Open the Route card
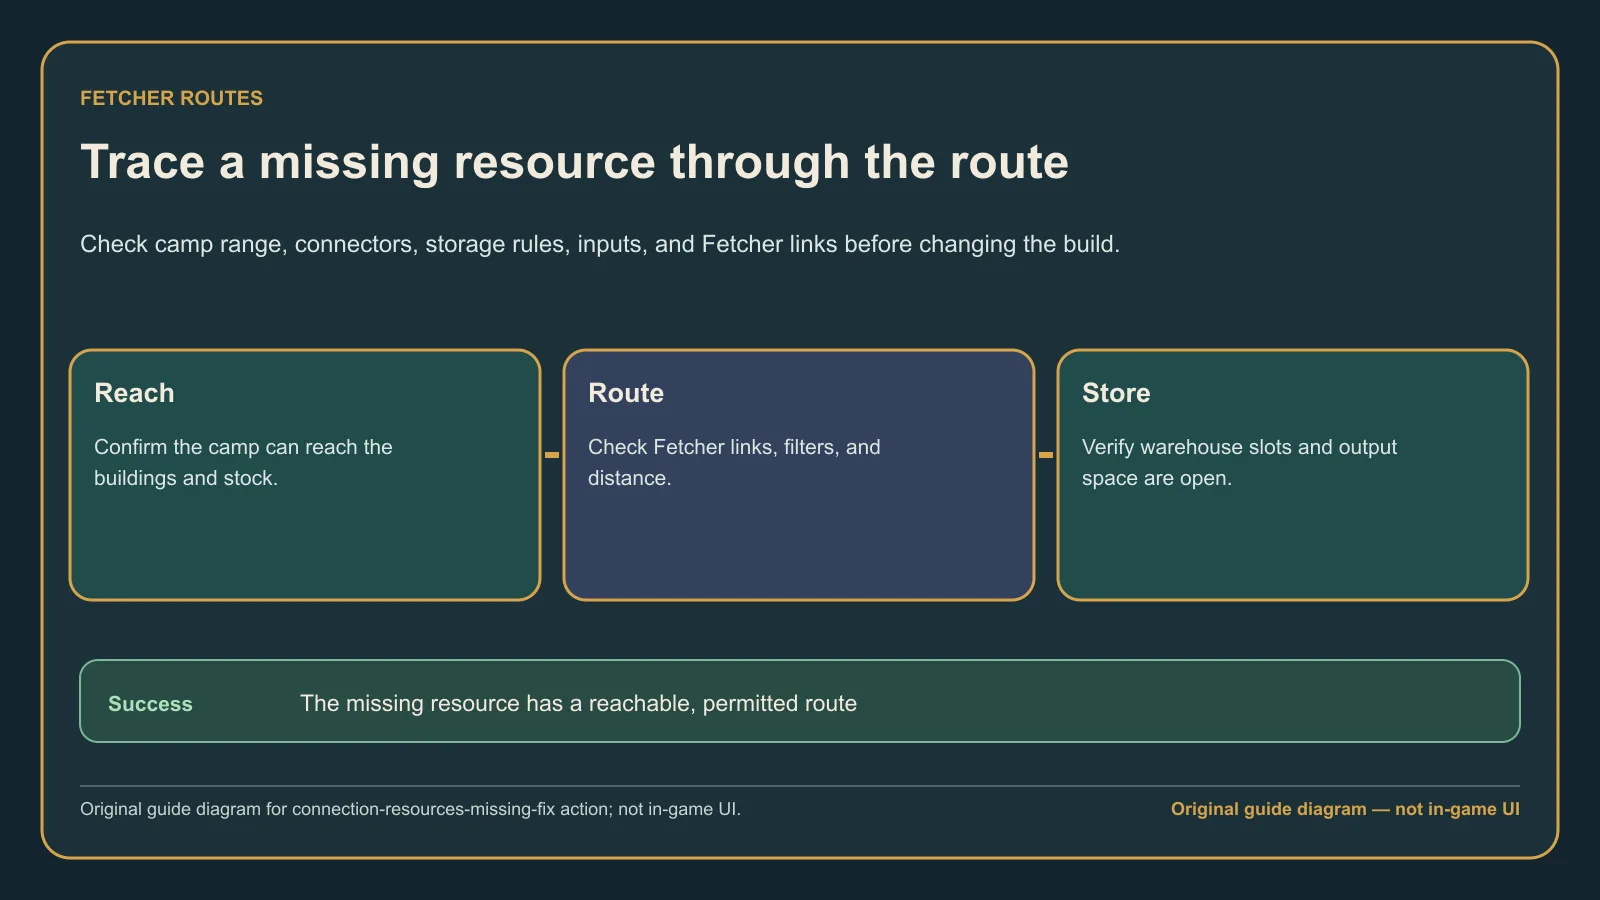The height and width of the screenshot is (900, 1600). [x=799, y=475]
